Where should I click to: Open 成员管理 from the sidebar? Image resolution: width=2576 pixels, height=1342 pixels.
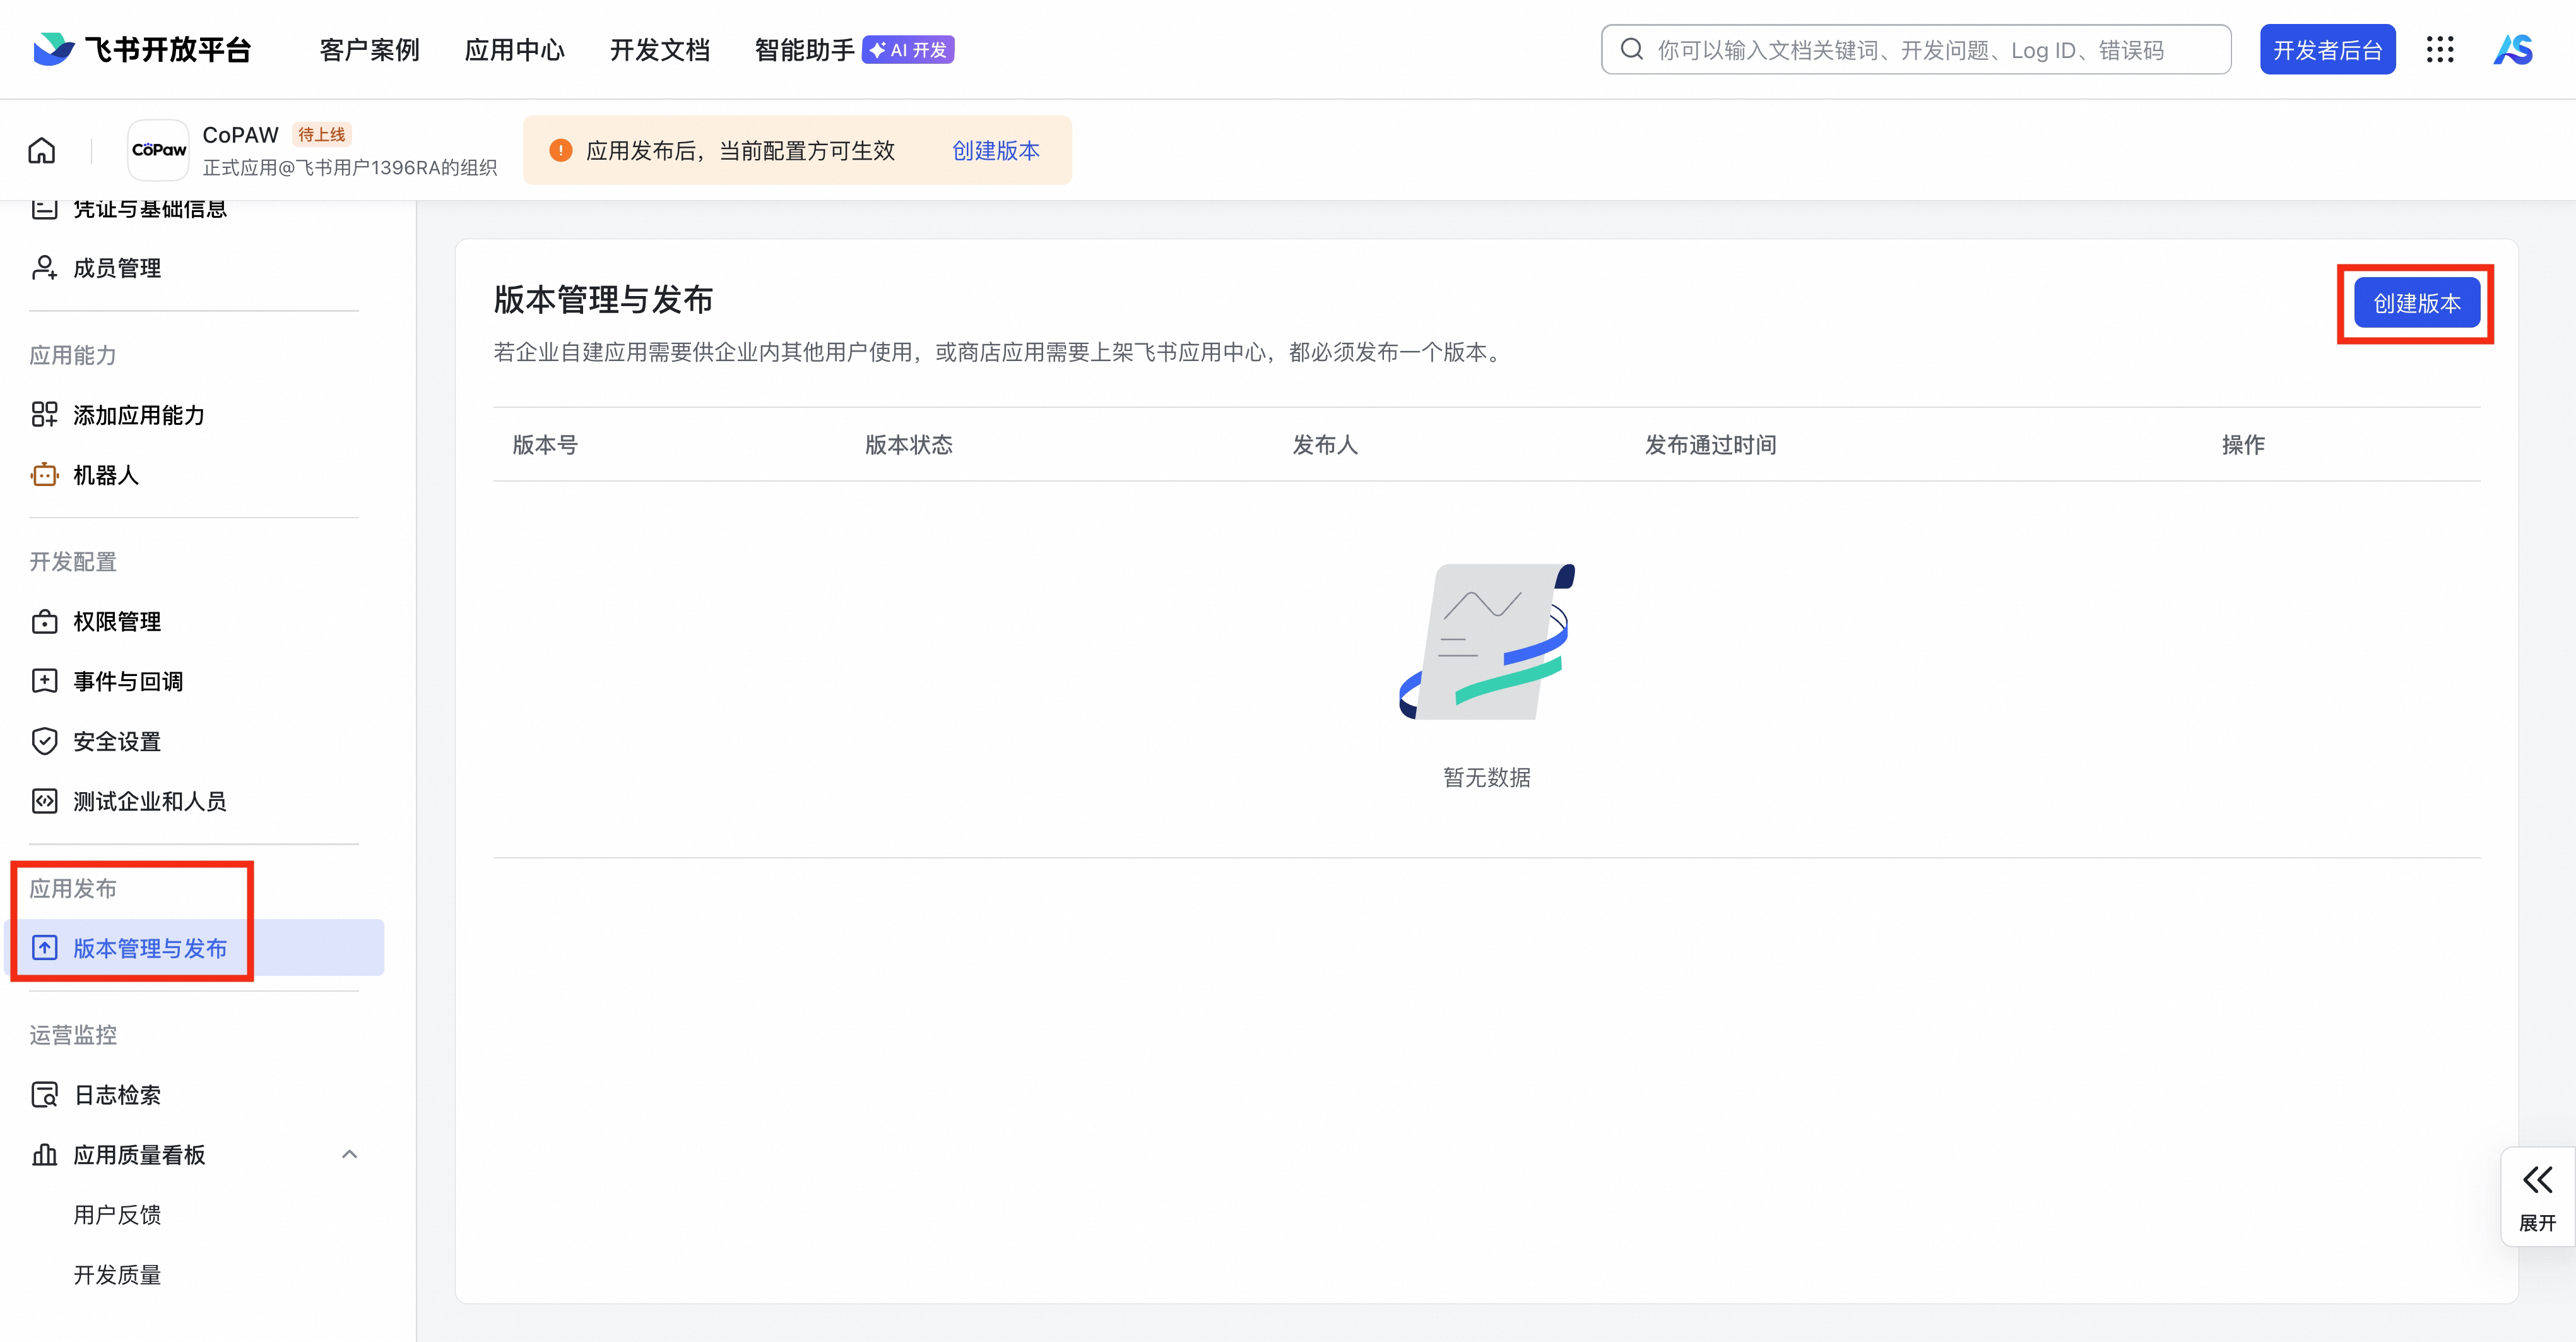pos(117,267)
